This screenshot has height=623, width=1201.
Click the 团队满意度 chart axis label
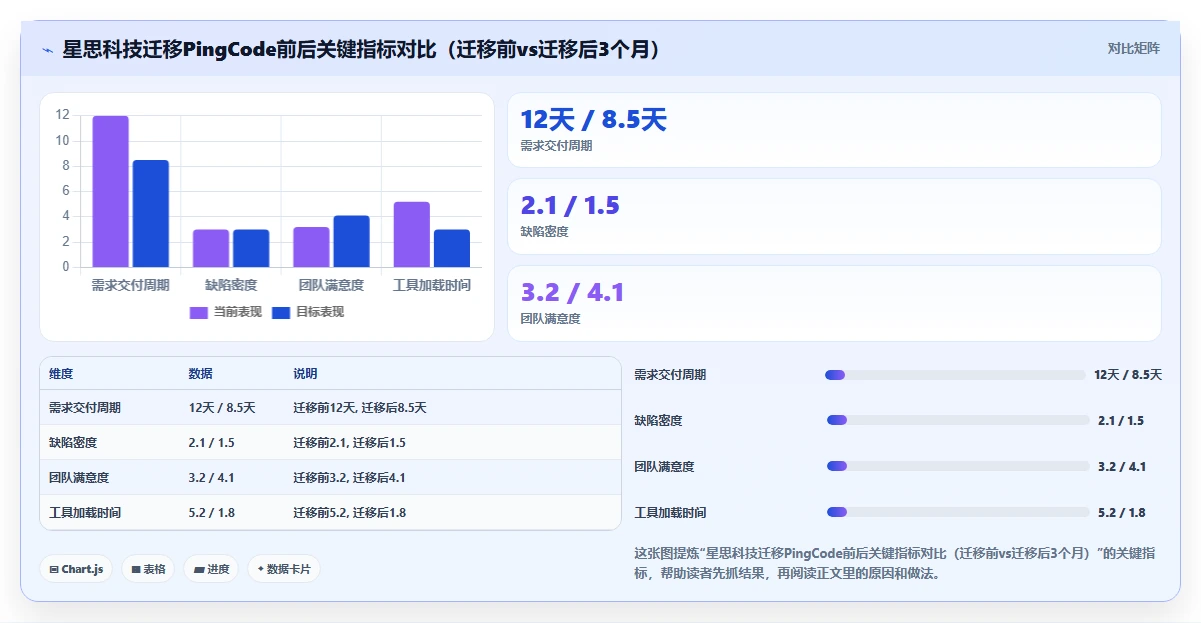(x=331, y=285)
